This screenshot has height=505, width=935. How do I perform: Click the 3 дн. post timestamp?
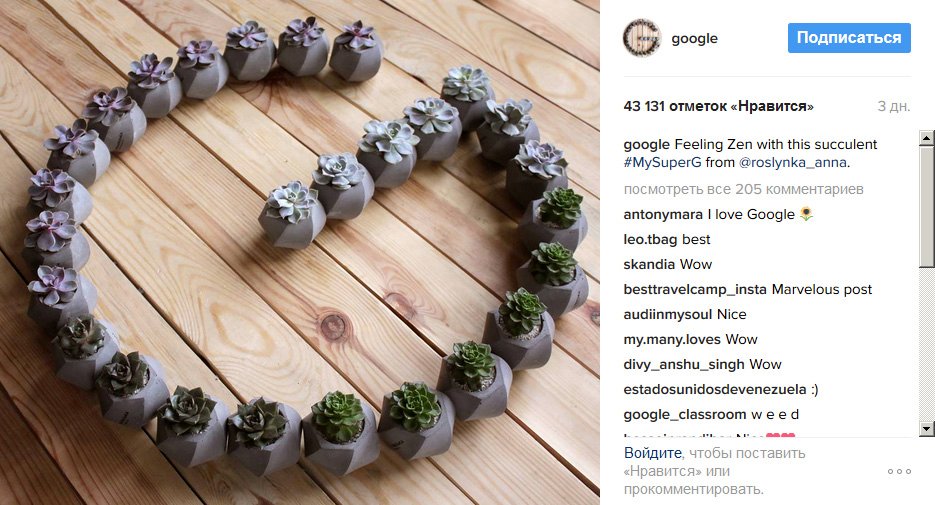(894, 106)
